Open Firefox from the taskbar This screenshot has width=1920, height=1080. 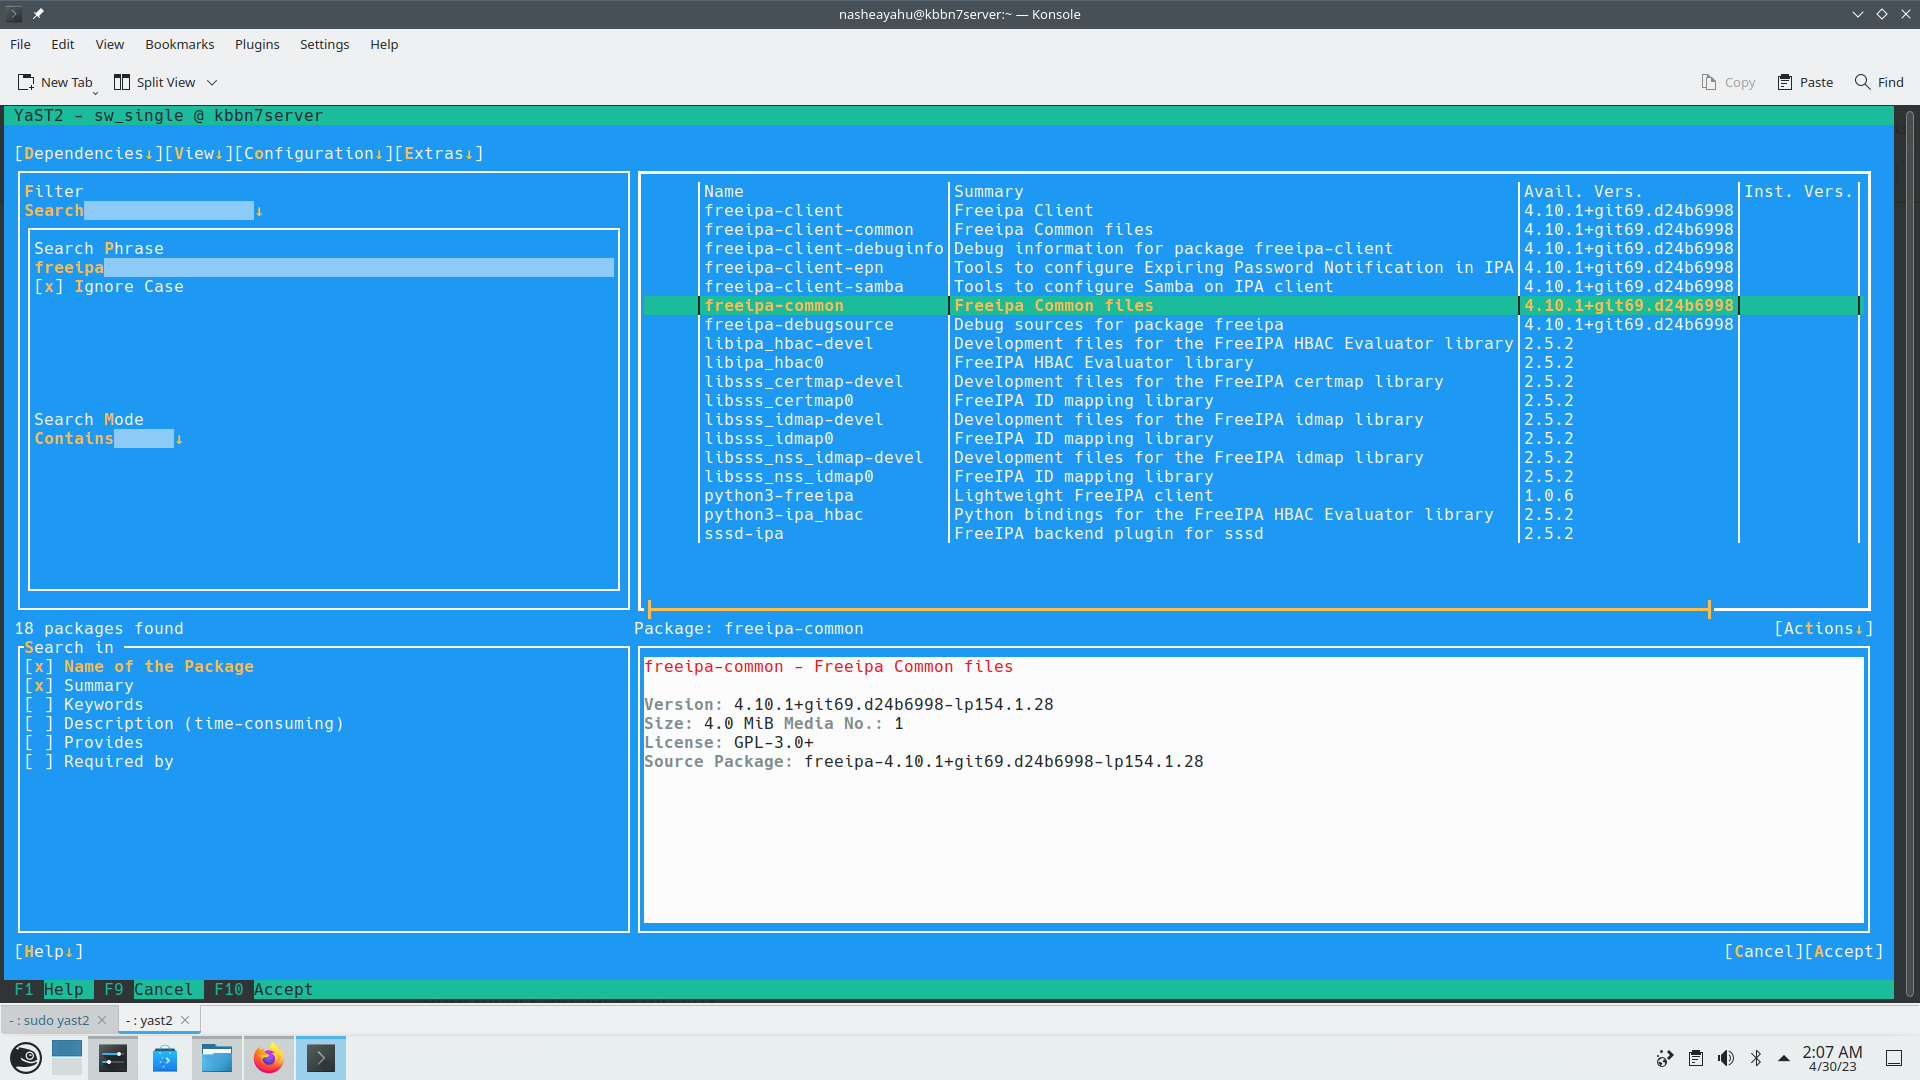(x=268, y=1058)
